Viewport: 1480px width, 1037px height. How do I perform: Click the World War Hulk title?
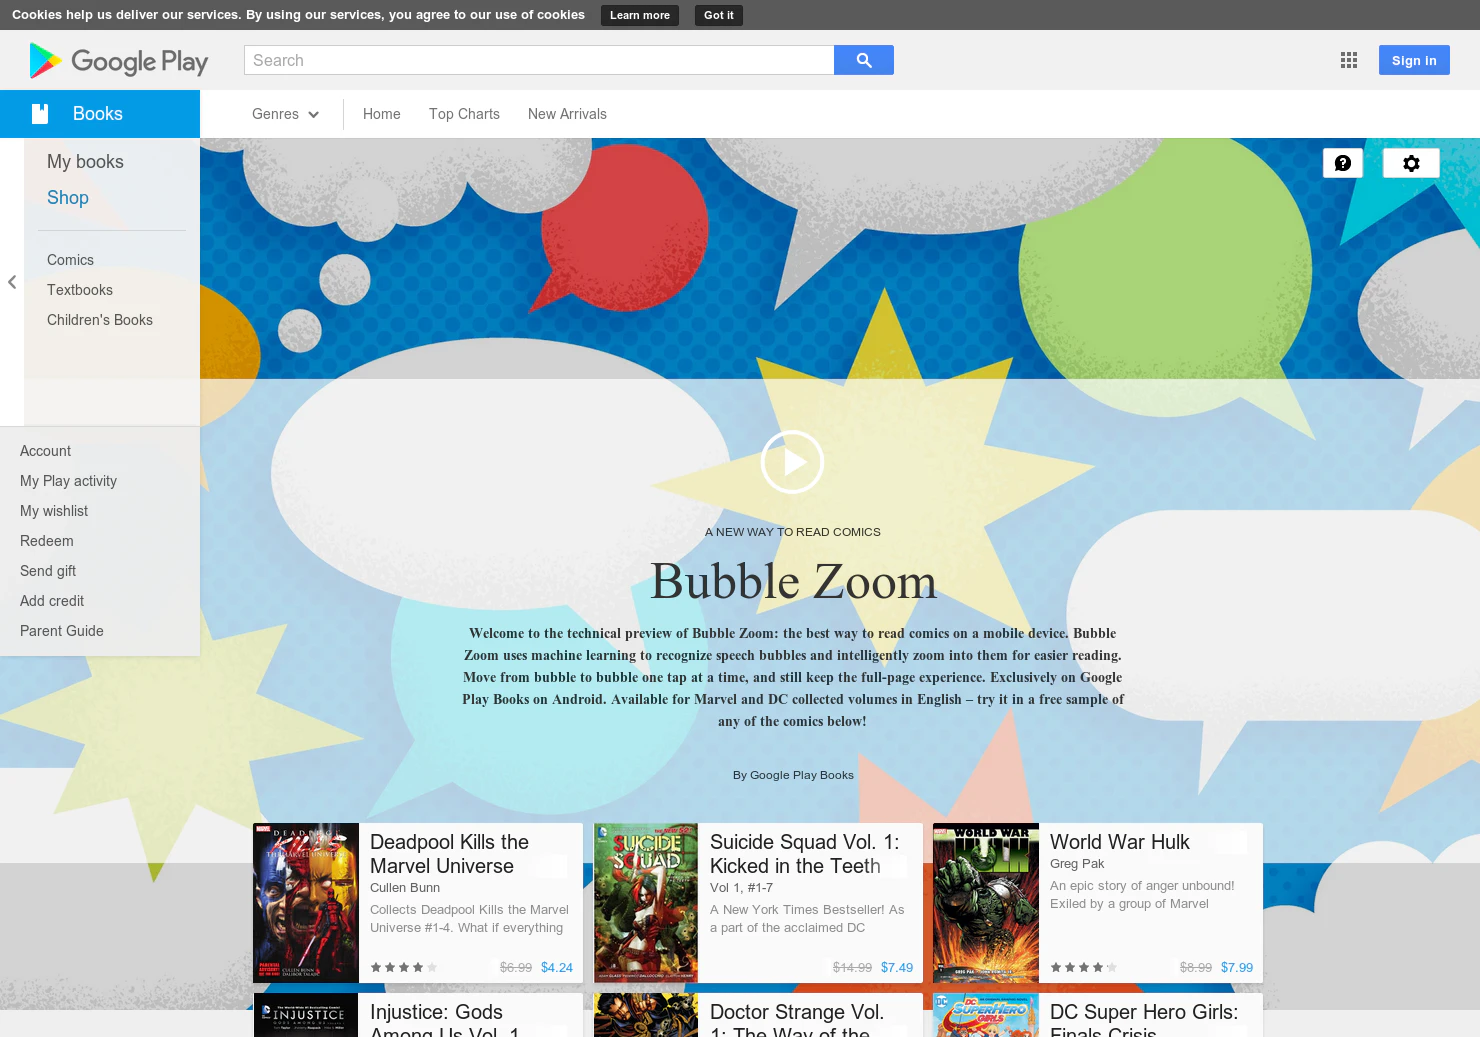1119,842
